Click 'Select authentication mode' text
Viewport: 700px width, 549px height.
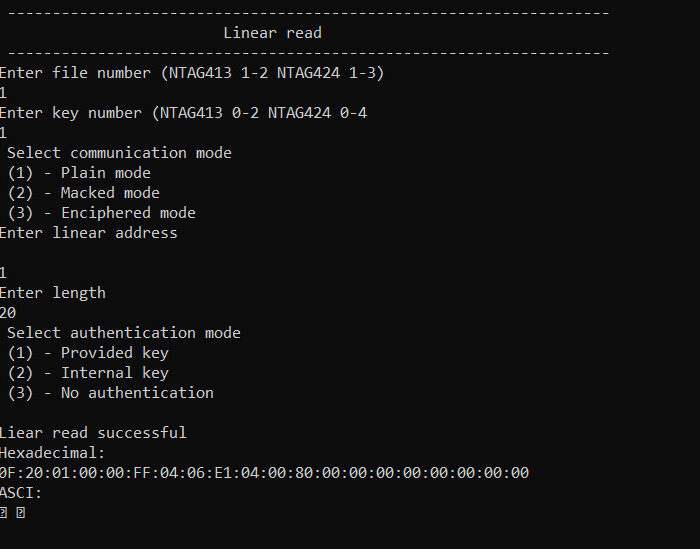[x=124, y=333]
